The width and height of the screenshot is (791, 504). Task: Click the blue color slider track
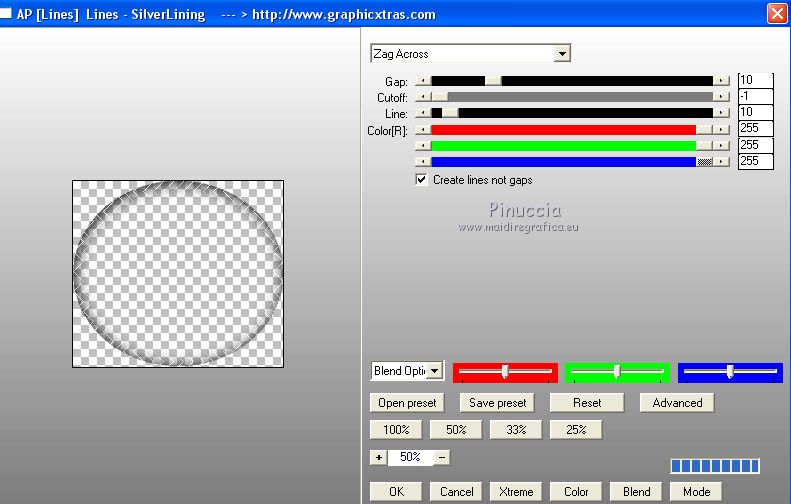pos(563,162)
